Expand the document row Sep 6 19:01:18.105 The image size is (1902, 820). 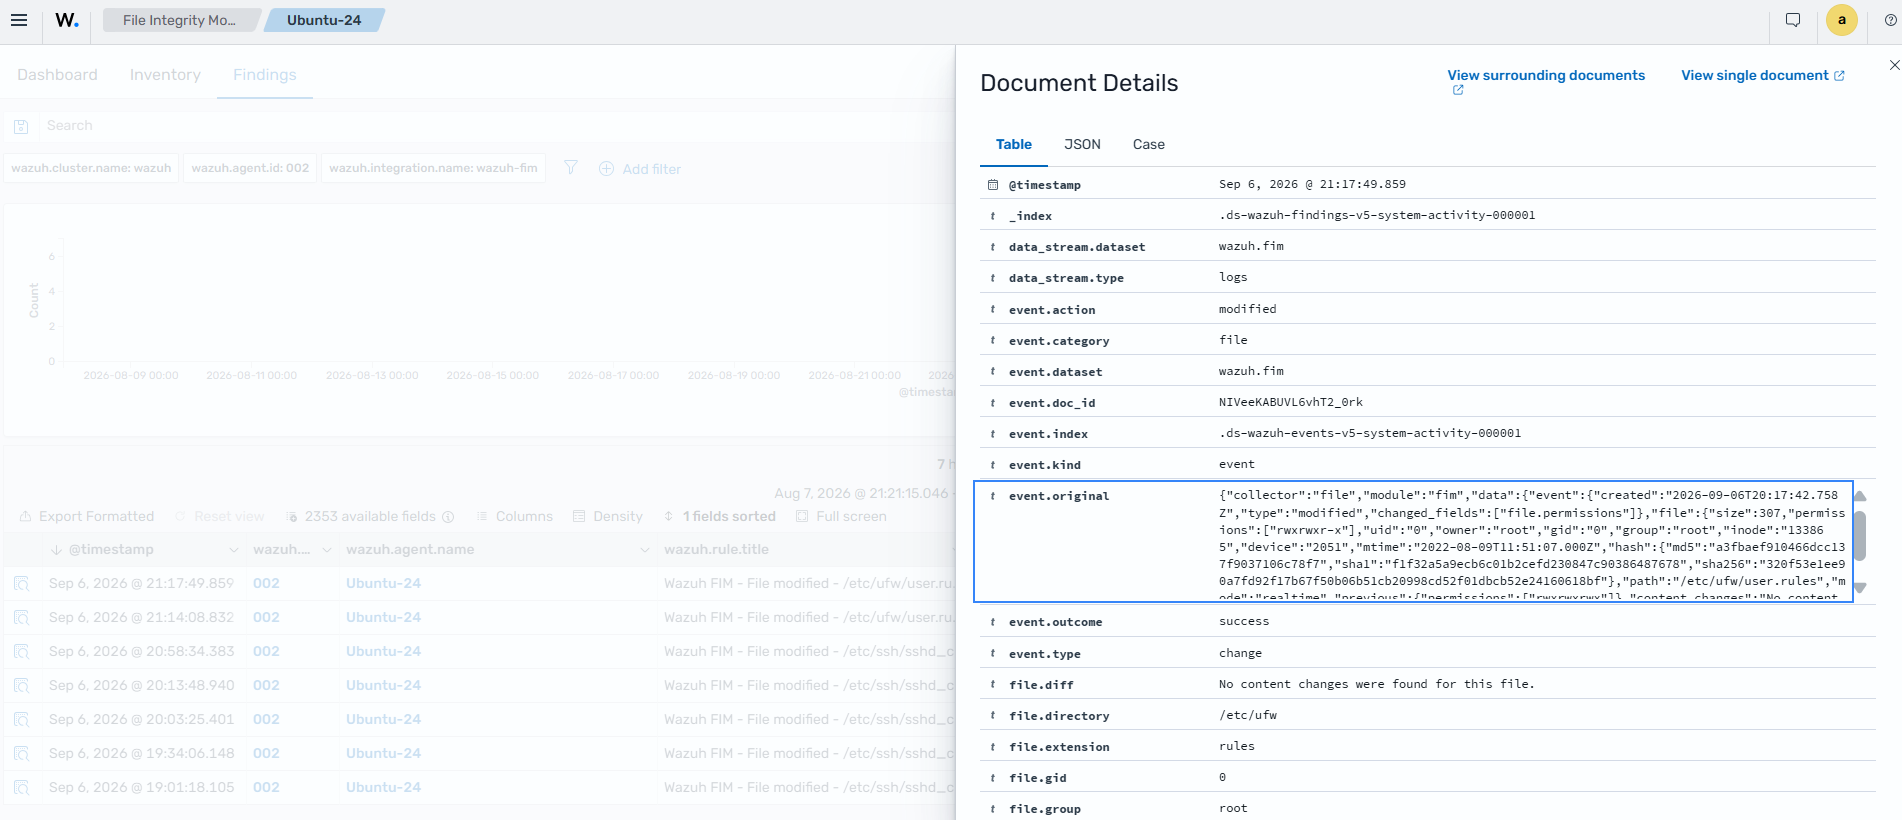click(x=21, y=787)
